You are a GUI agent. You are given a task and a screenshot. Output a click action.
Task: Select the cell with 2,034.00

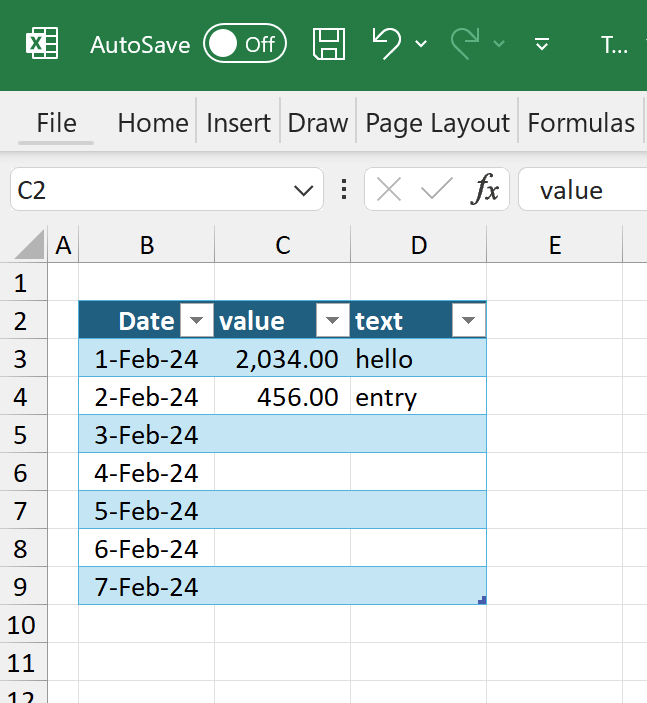coord(282,359)
